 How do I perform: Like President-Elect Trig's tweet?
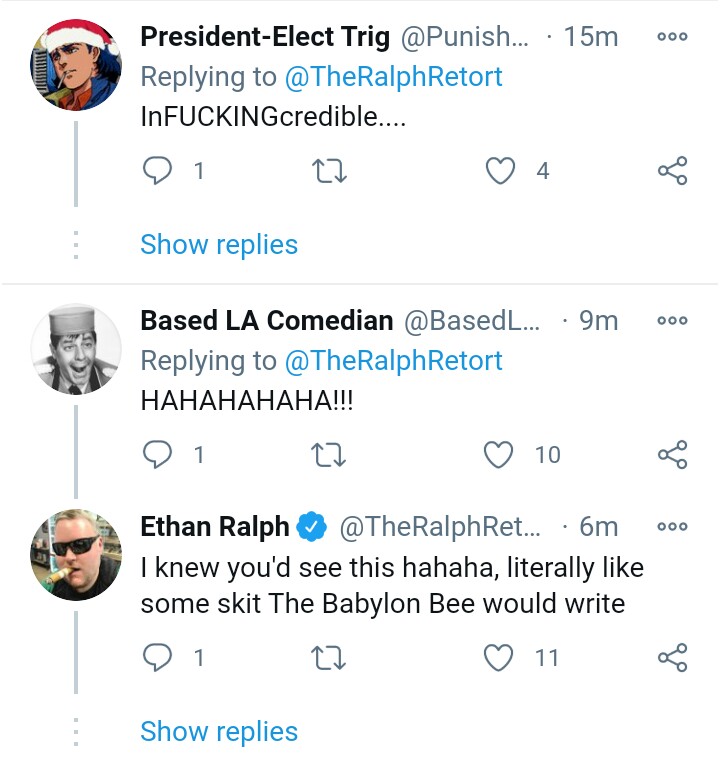500,171
